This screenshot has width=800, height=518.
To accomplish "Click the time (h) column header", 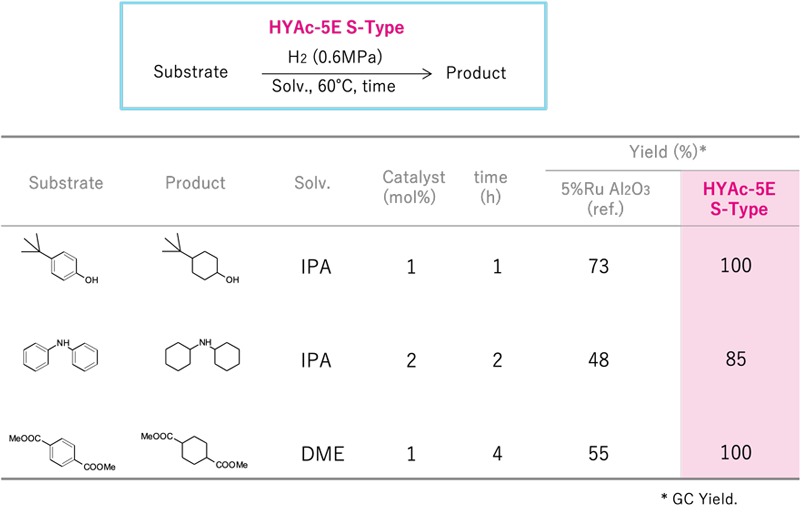I will pos(490,187).
